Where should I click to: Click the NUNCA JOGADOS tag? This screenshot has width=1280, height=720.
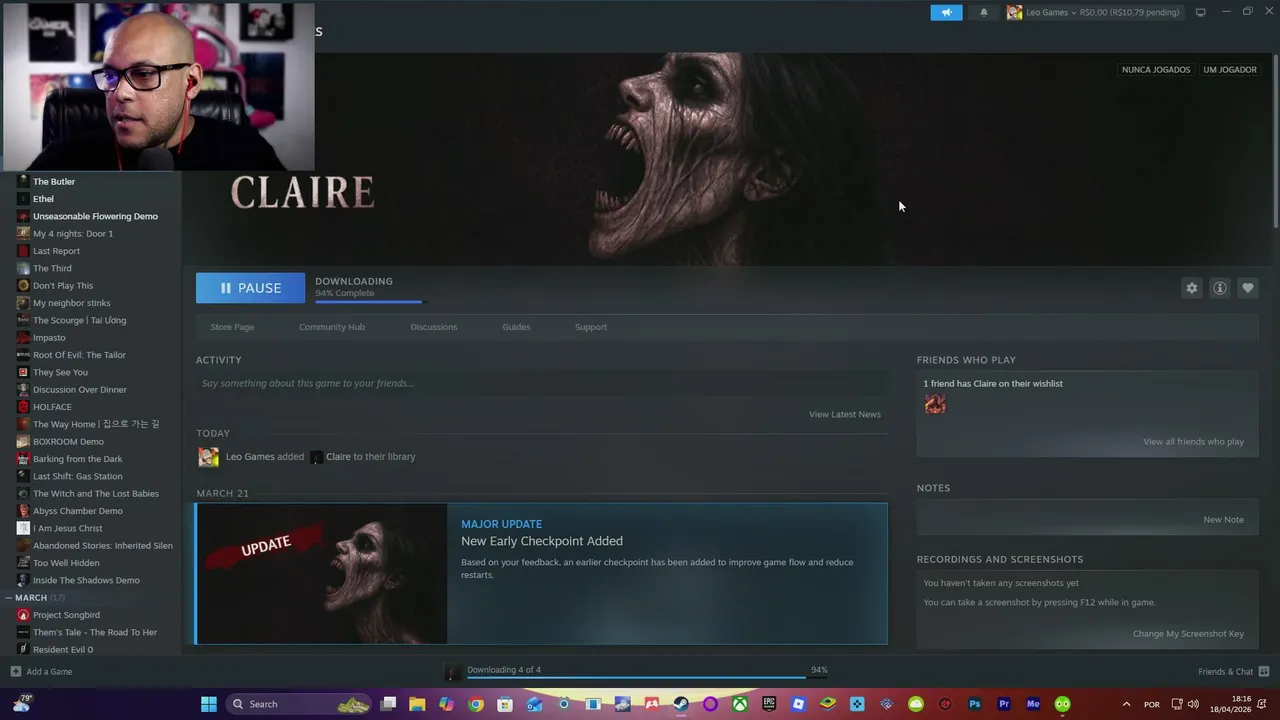click(x=1156, y=70)
